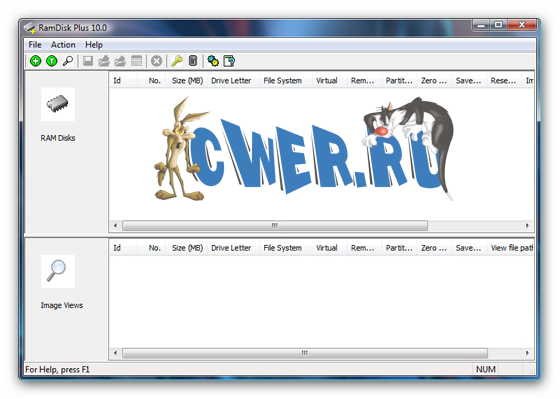Click the RAM Disks label
The width and height of the screenshot is (560, 399).
[x=58, y=138]
